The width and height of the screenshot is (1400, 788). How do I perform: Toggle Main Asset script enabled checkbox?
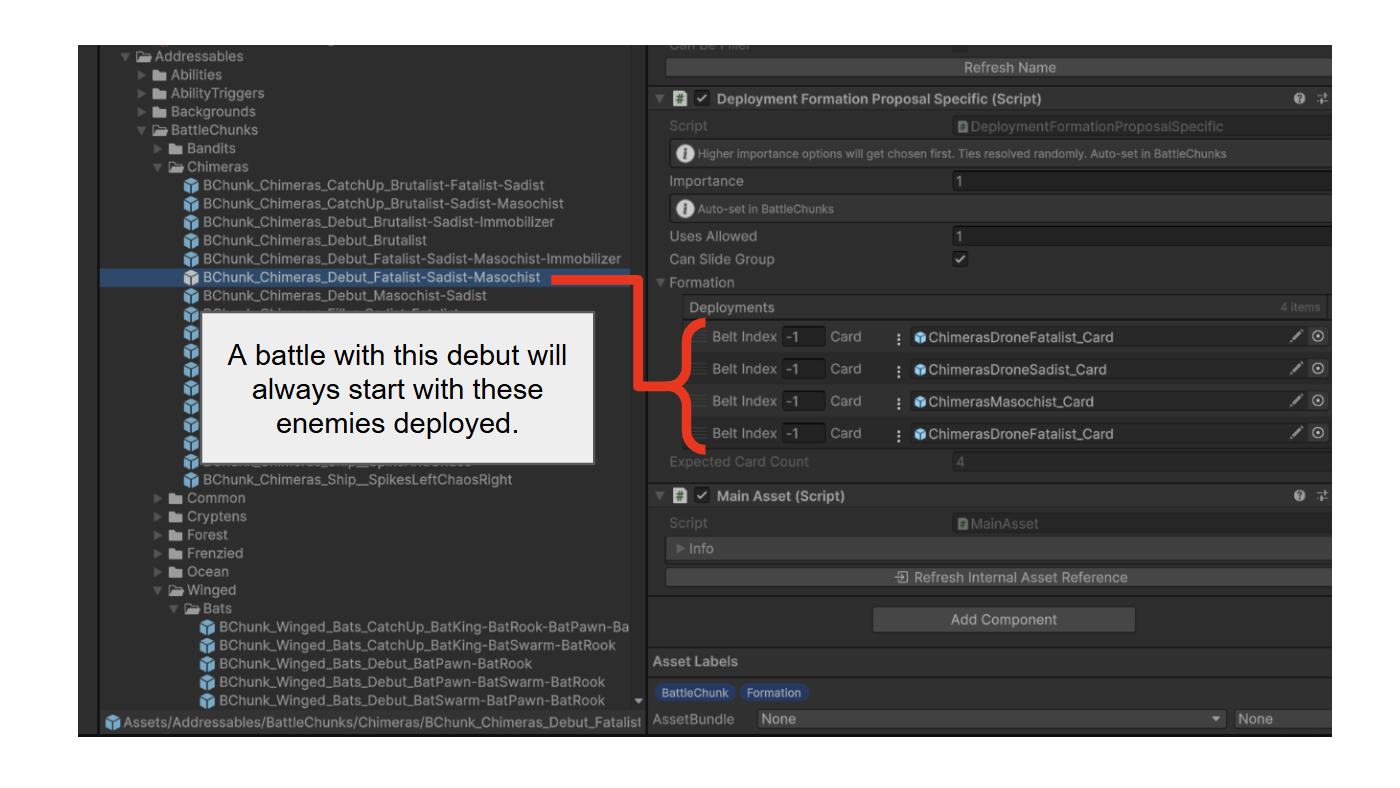(x=702, y=496)
